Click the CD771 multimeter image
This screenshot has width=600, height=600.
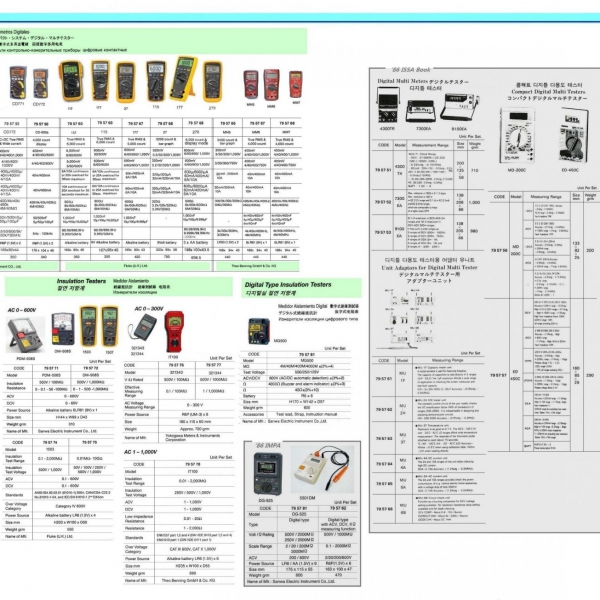19,82
